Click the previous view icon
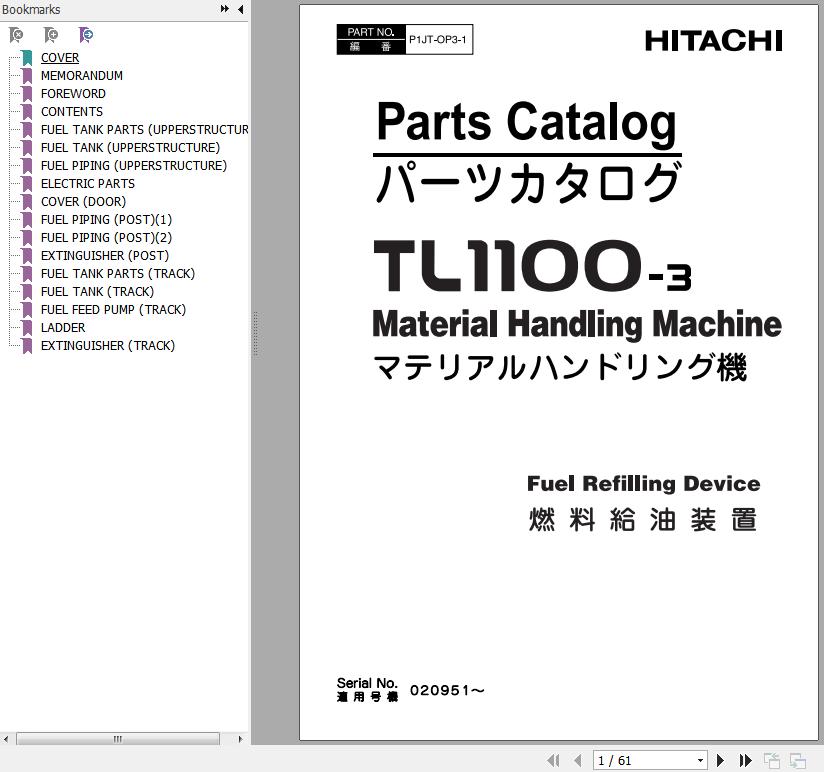Screen dimensions: 824x772 [x=771, y=761]
